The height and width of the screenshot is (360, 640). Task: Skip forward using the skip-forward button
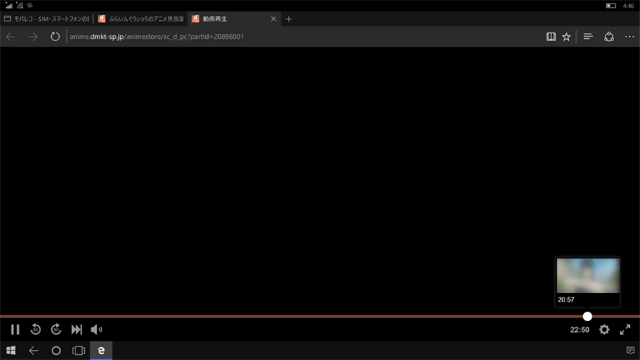pyautogui.click(x=56, y=329)
